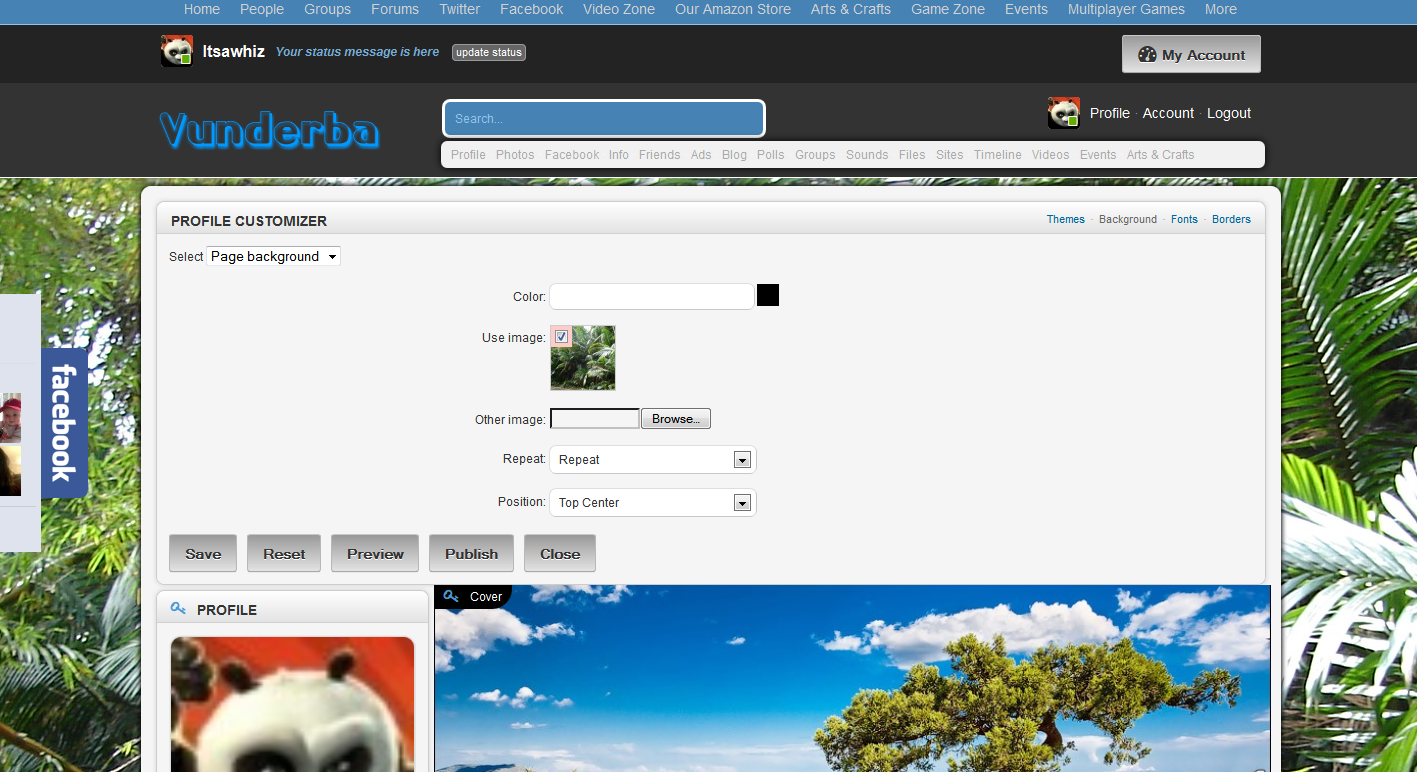The height and width of the screenshot is (772, 1417).
Task: Log out using the Logout link
Action: pos(1229,113)
